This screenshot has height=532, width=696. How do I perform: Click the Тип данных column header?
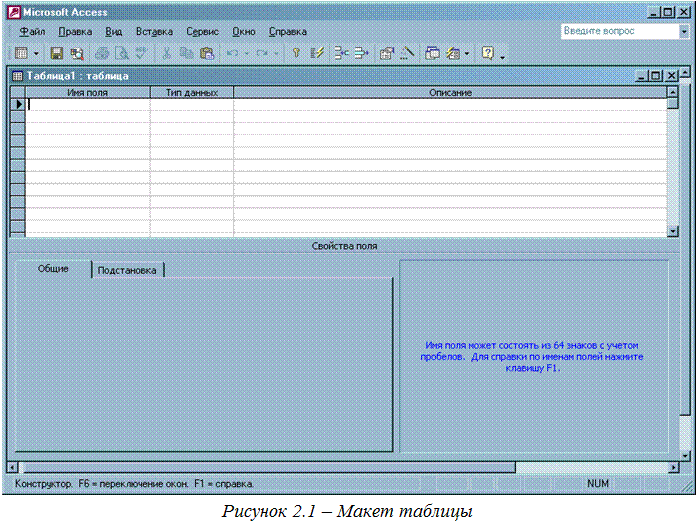(x=192, y=93)
